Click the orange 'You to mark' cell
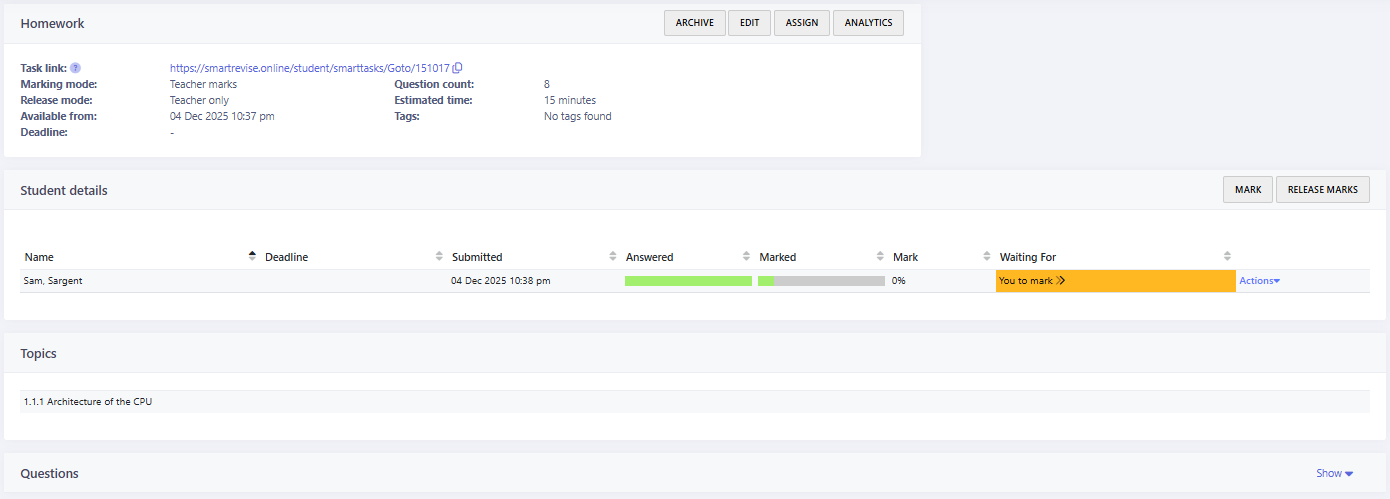Image resolution: width=1390 pixels, height=499 pixels. tap(1115, 281)
